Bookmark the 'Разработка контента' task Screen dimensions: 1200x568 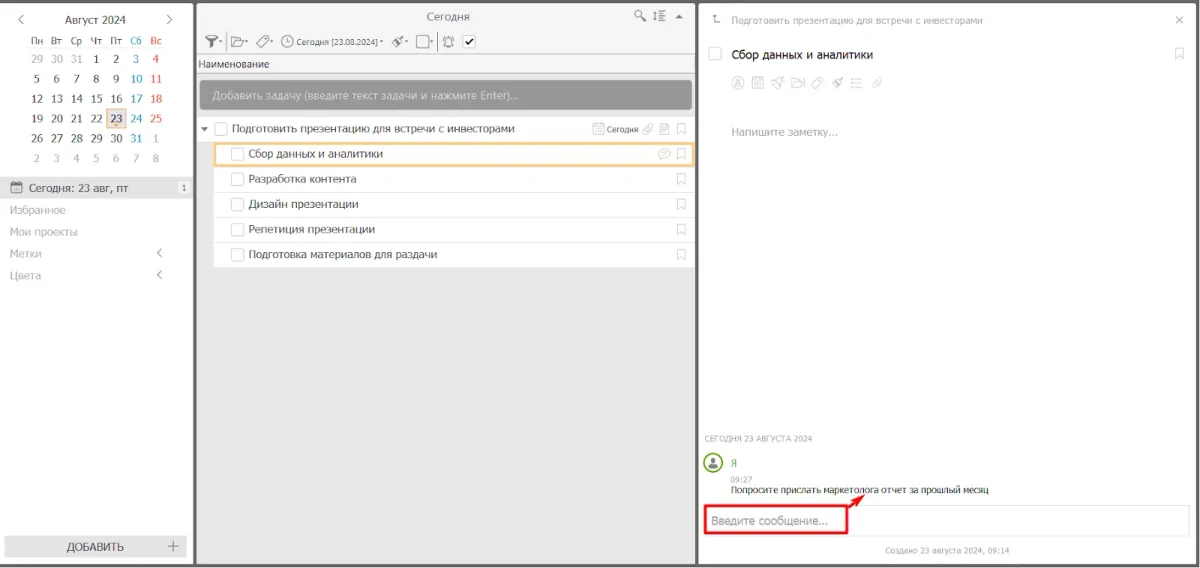tap(681, 179)
